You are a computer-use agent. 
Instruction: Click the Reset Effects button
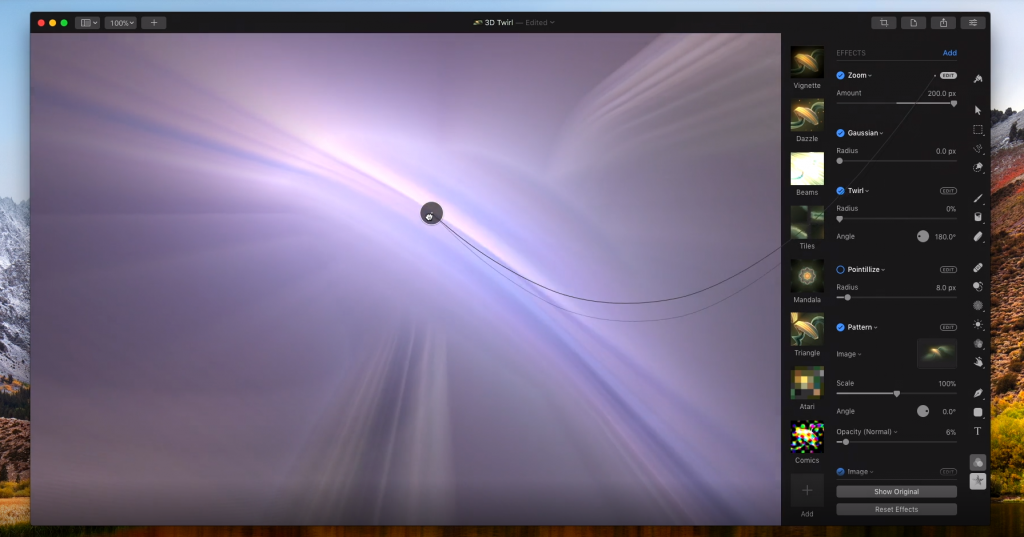tap(896, 509)
